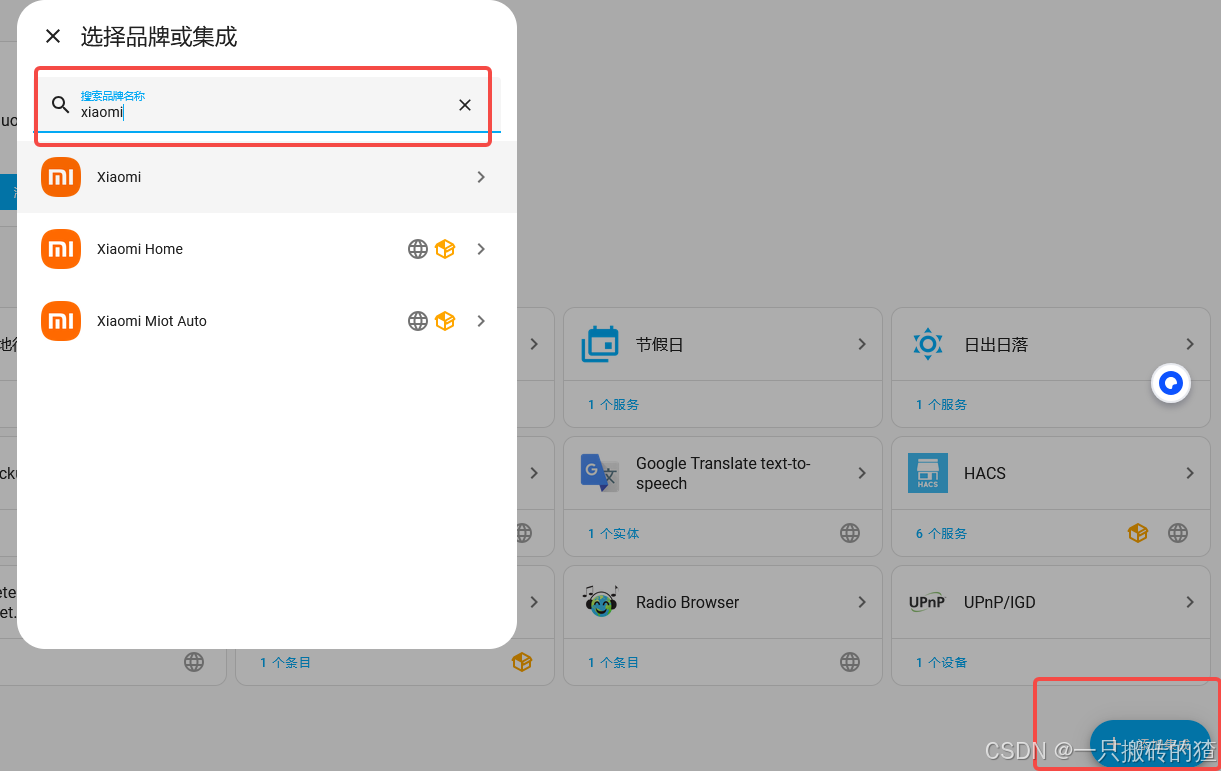The height and width of the screenshot is (771, 1221).
Task: Click the 节假日 calendar icon
Action: coord(600,344)
